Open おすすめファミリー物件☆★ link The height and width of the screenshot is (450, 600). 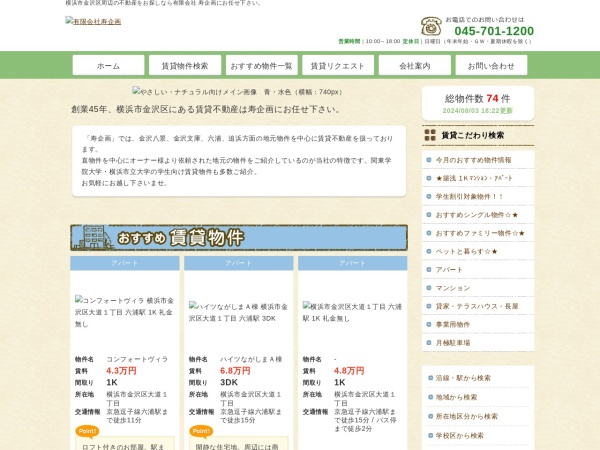pyautogui.click(x=480, y=233)
